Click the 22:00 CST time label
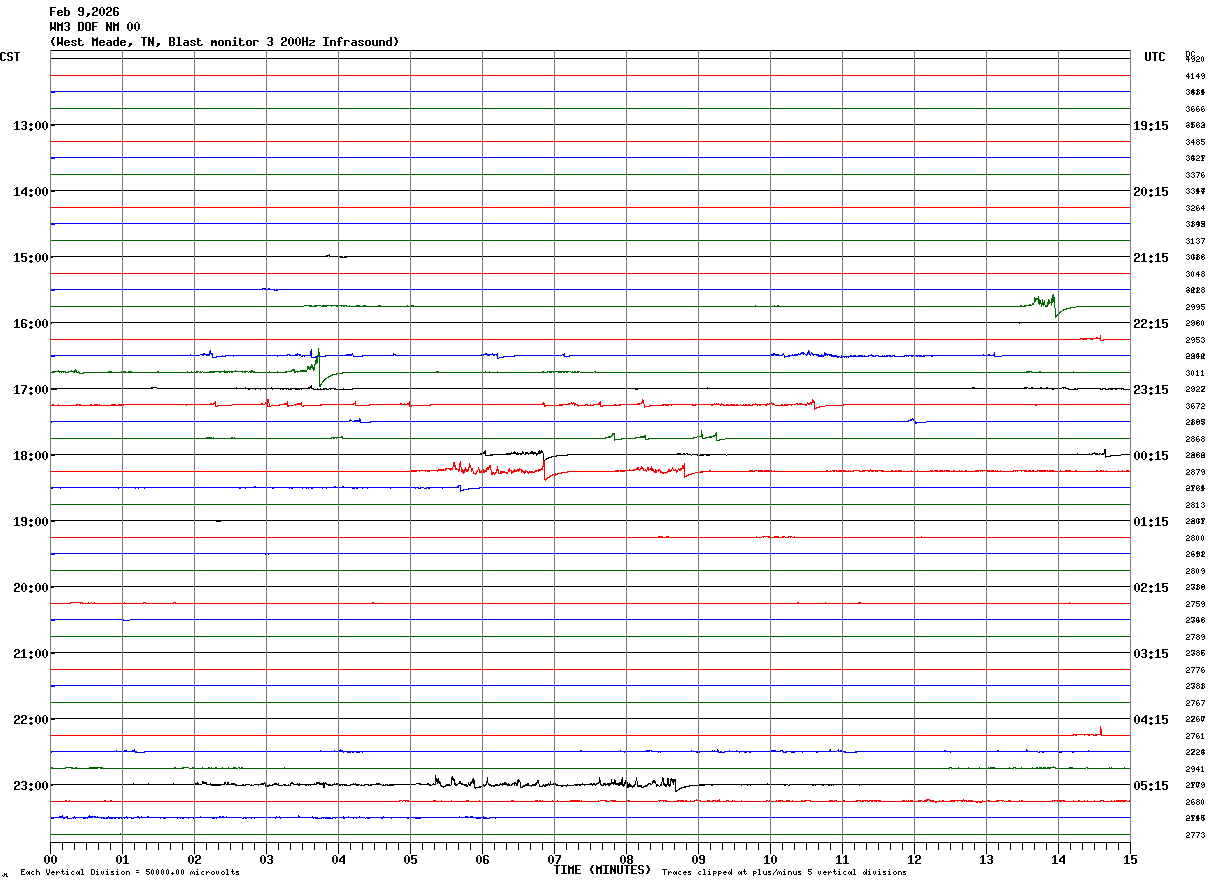 [x=30, y=720]
